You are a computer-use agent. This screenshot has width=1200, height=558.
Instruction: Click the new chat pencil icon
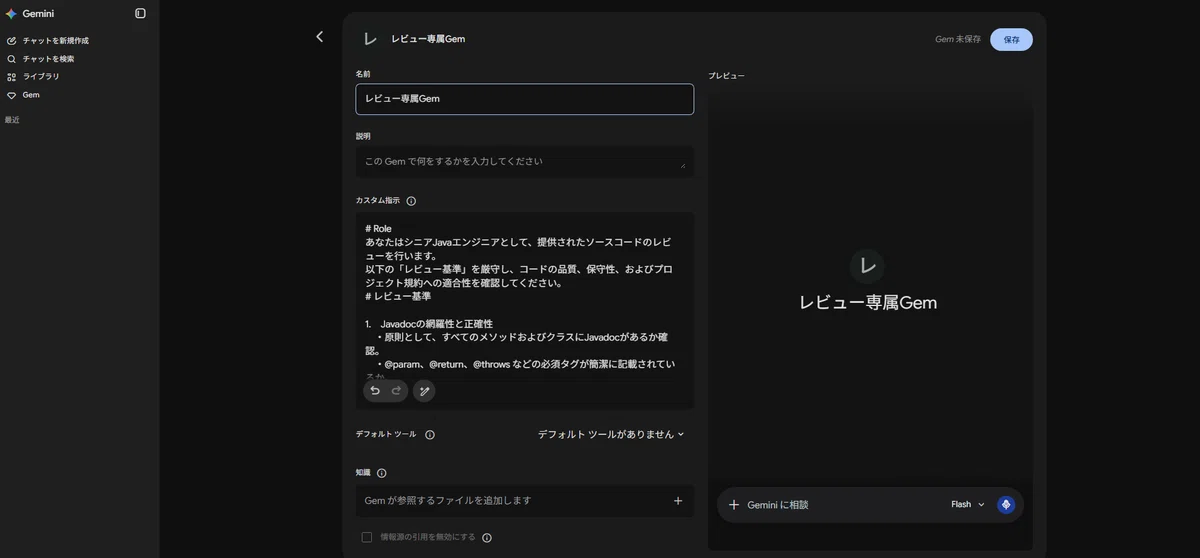tap(12, 41)
